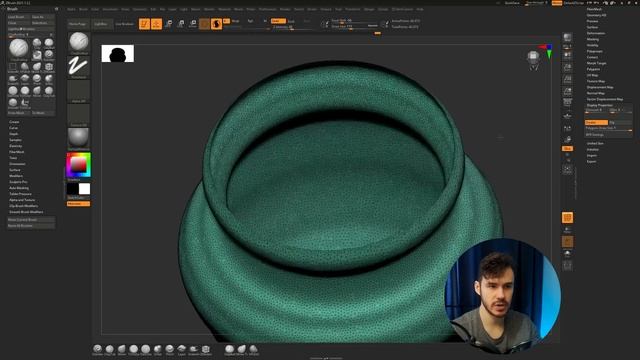Select the large ClayBuildup brush in Brush palette
This screenshot has width=640, height=360.
[x=19, y=49]
